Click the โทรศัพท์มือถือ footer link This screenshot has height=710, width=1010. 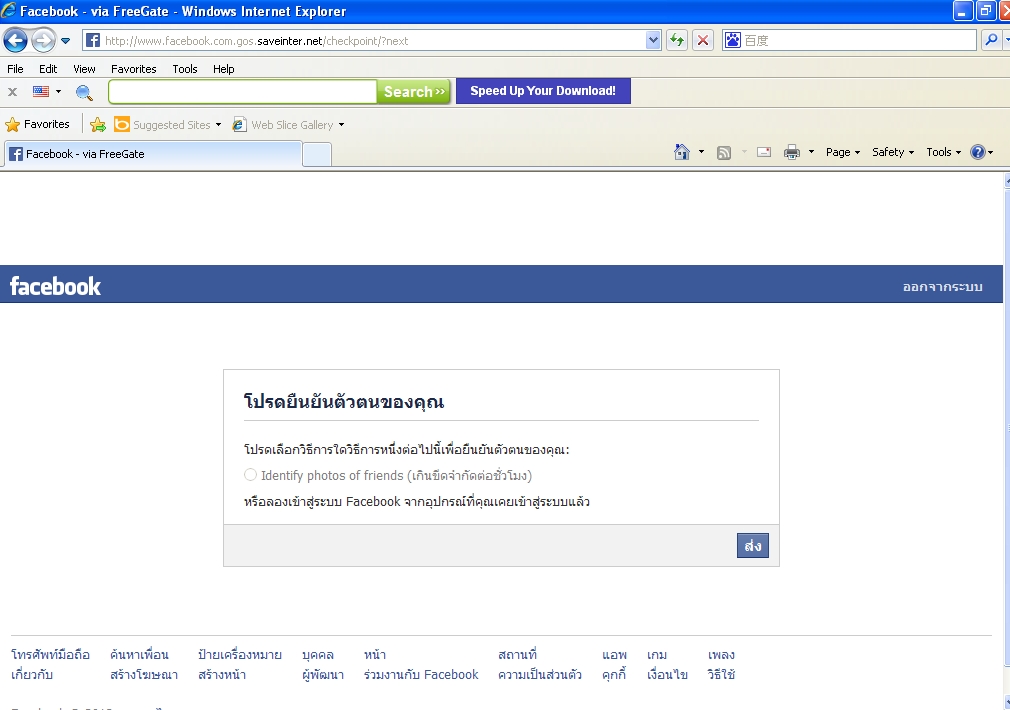pos(50,655)
